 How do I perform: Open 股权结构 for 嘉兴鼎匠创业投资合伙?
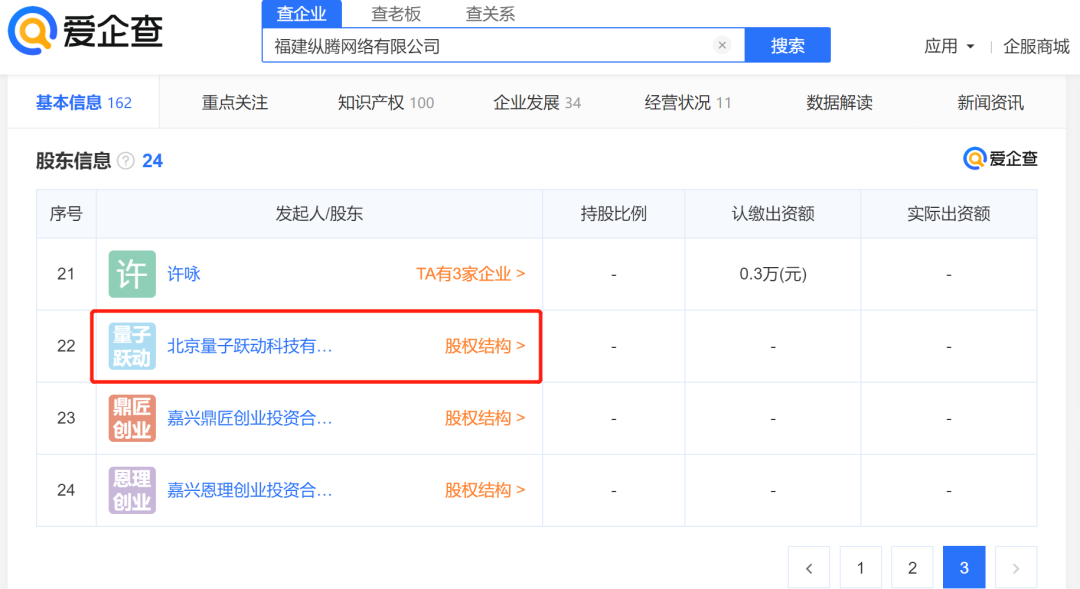pos(484,418)
